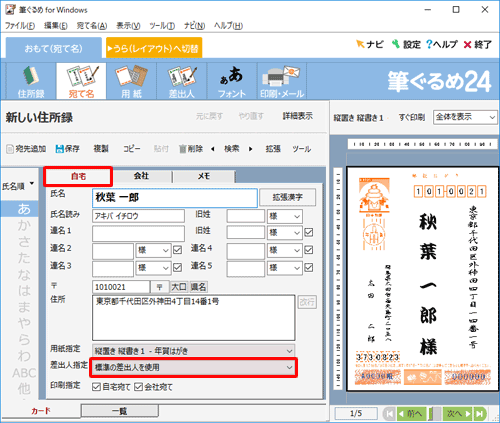Screen dimensions: 500x423
Task: Delete the record with 削除
Action: click(191, 149)
